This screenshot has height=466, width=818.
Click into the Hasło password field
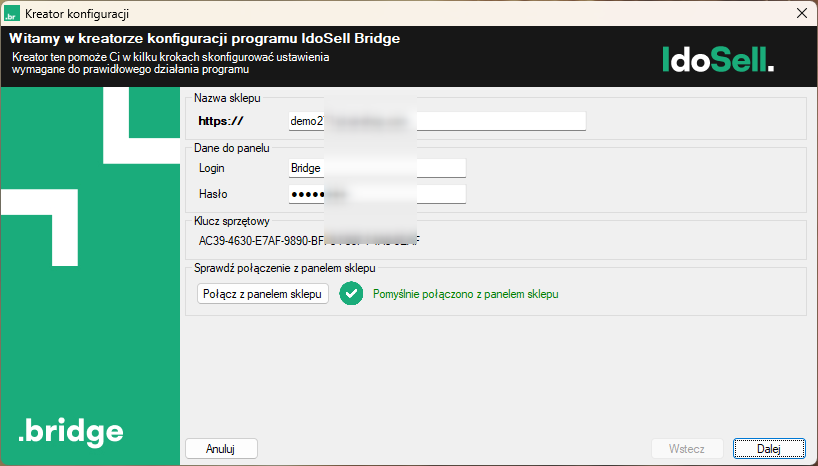click(x=377, y=194)
